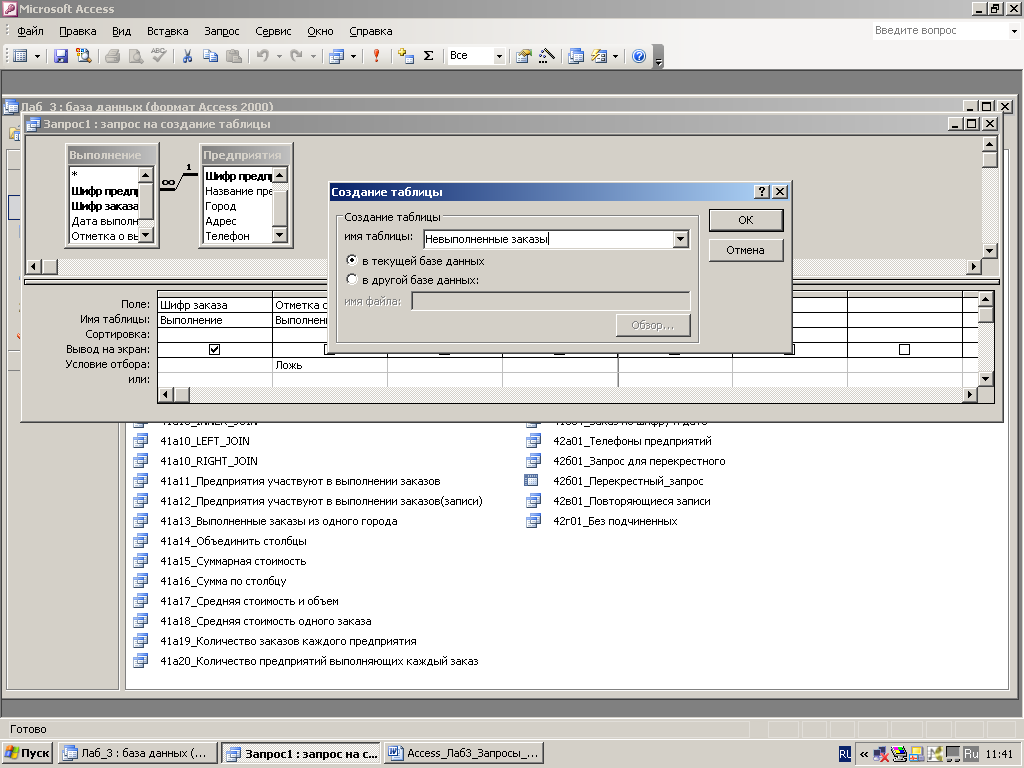Click the down arrow of the Выполнение field list scrollbar
This screenshot has height=768, width=1024.
click(x=146, y=234)
